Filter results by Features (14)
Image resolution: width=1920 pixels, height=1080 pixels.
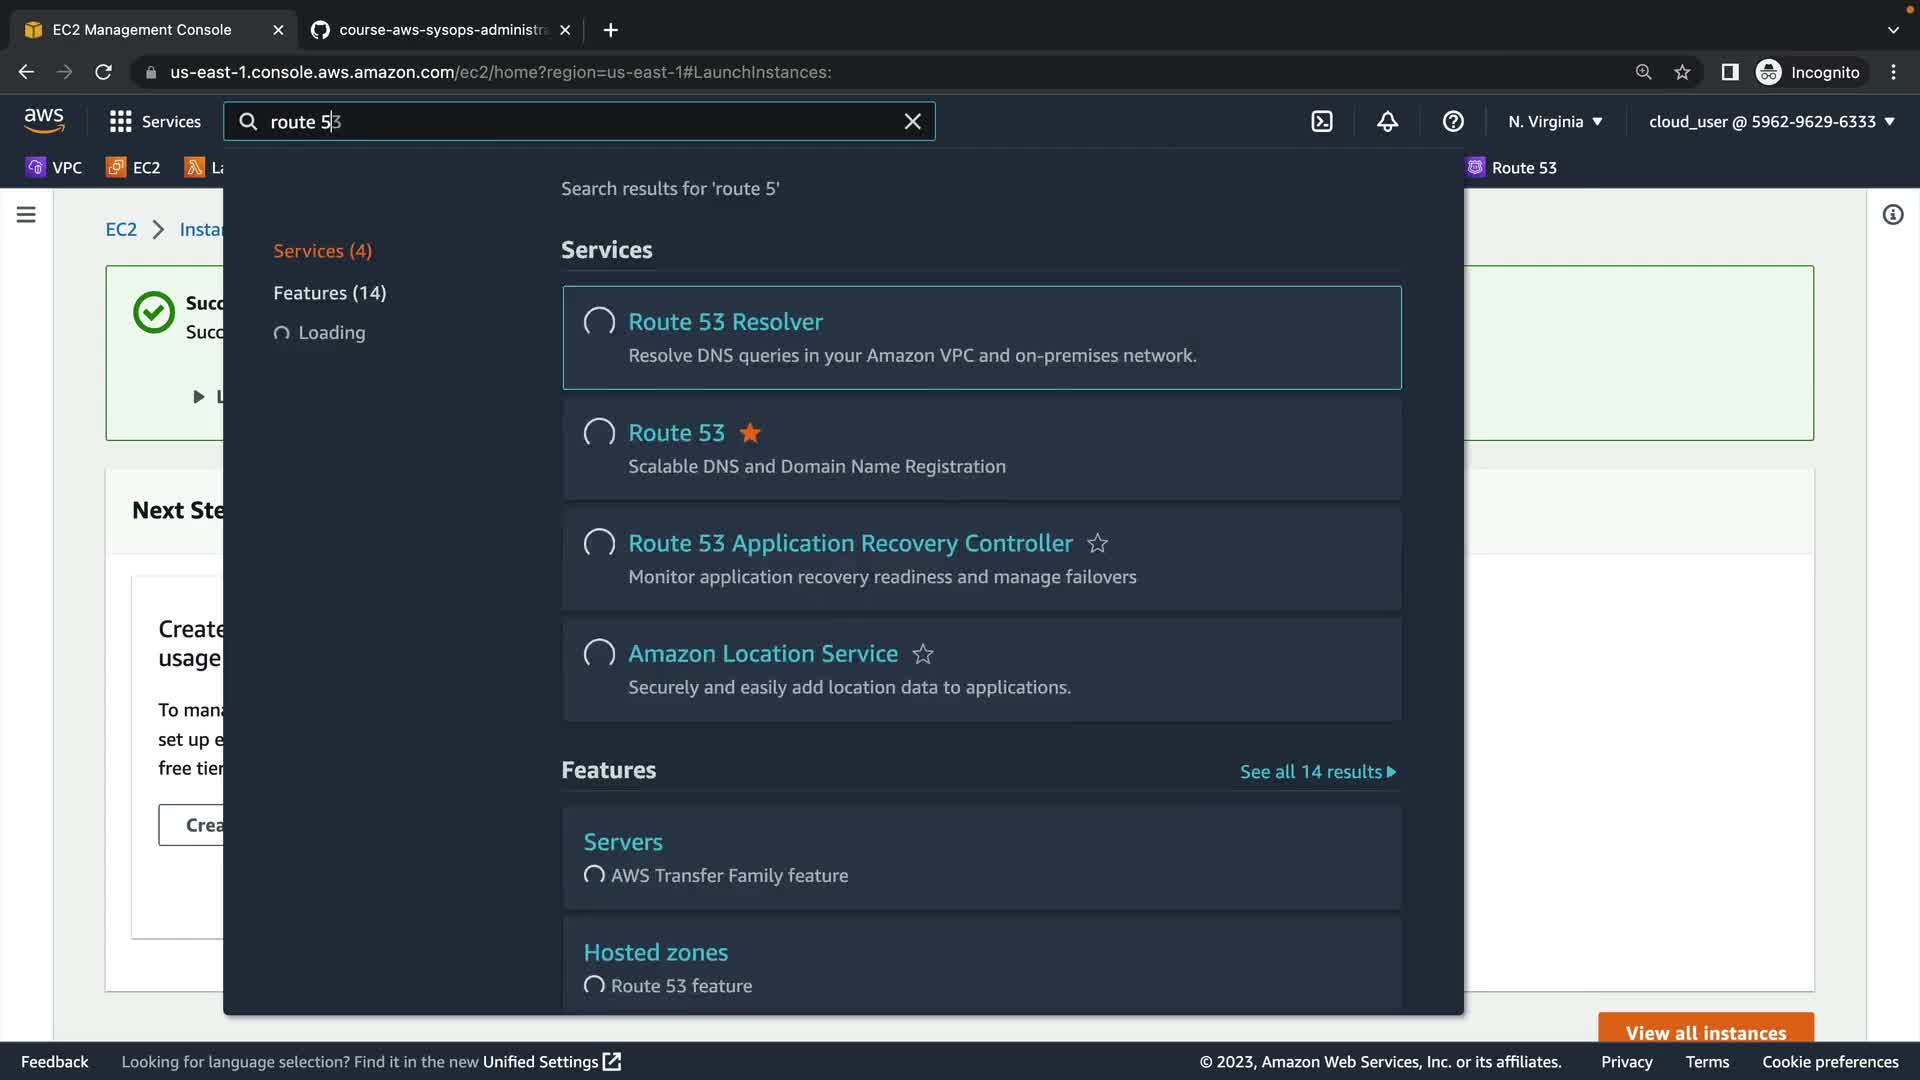pos(329,293)
